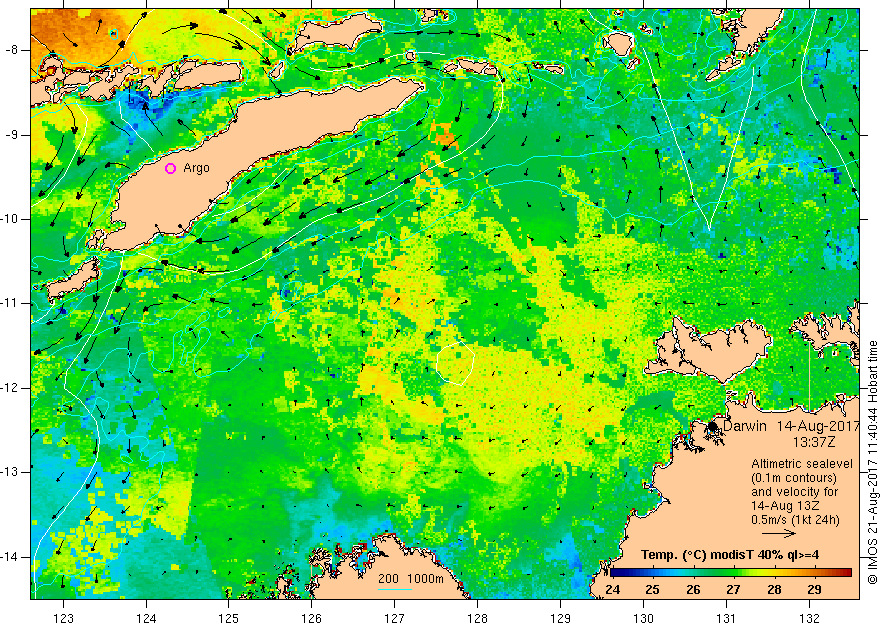Click the '(0.1m contours)' legend text

pyautogui.click(x=794, y=478)
